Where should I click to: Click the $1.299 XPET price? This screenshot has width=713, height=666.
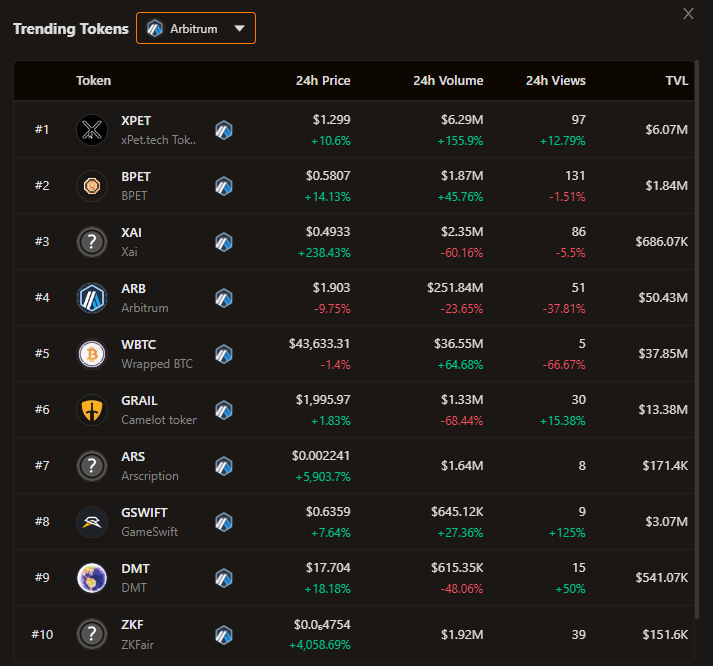(x=331, y=120)
